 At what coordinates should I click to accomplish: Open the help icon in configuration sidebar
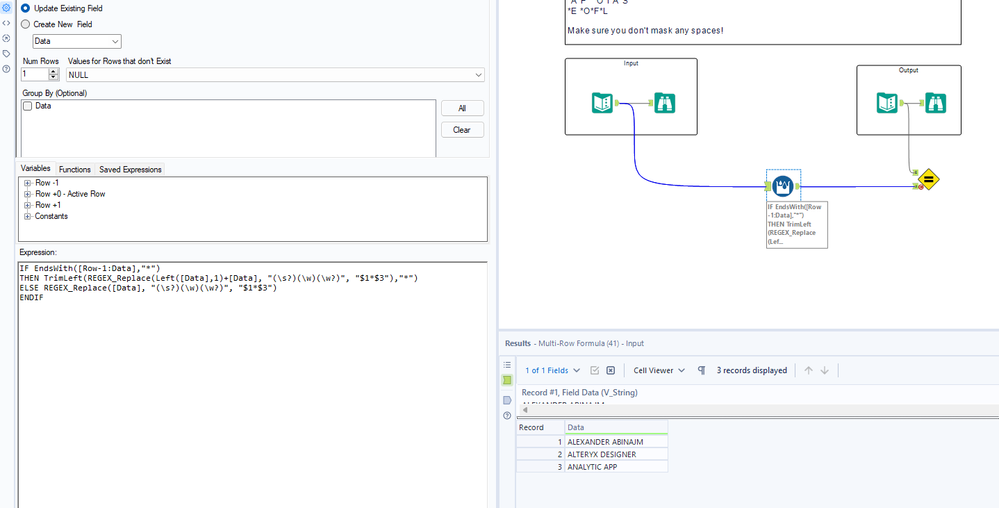[x=6, y=69]
